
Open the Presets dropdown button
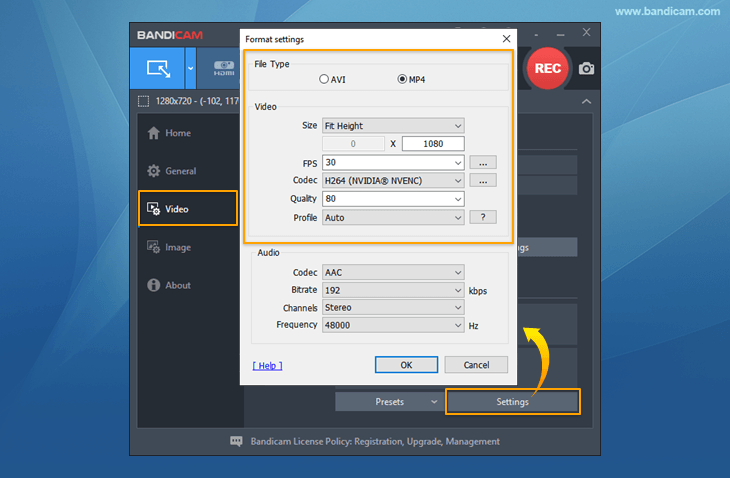[x=388, y=402]
